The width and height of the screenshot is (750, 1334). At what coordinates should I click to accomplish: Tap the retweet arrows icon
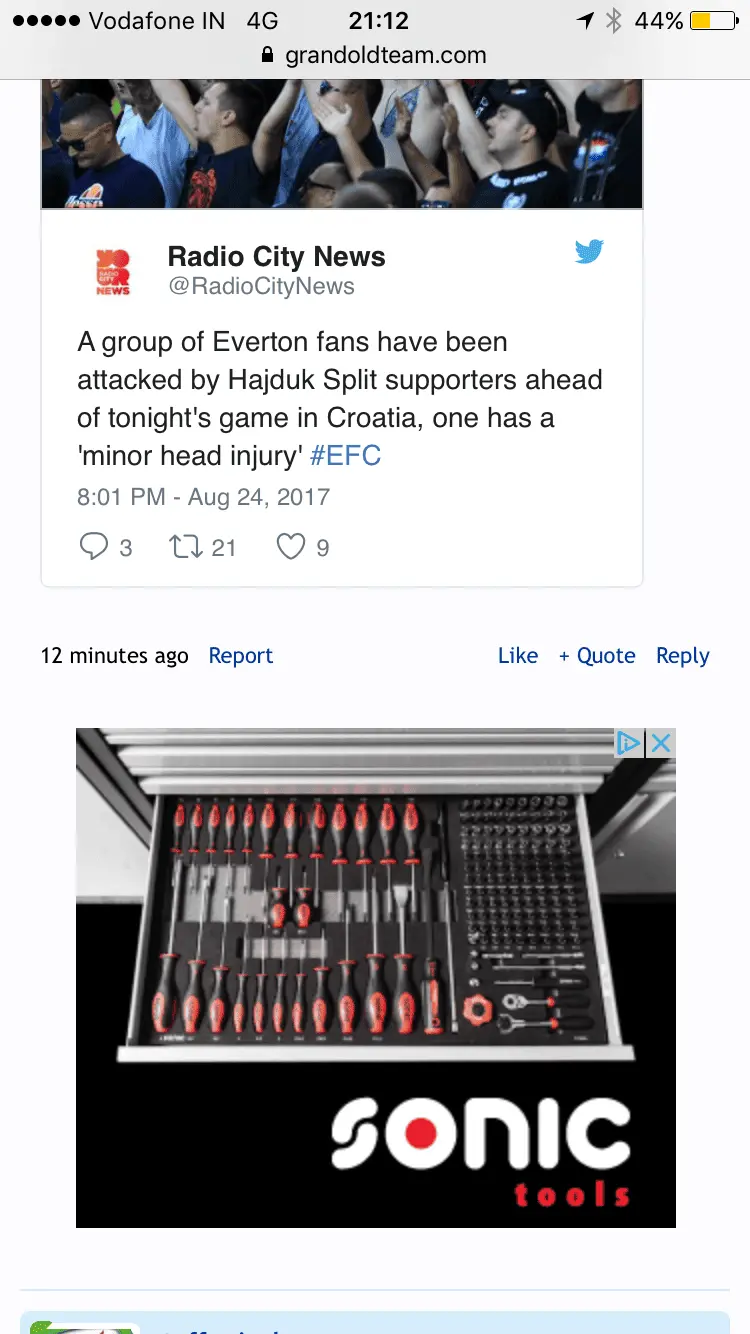pyautogui.click(x=186, y=546)
